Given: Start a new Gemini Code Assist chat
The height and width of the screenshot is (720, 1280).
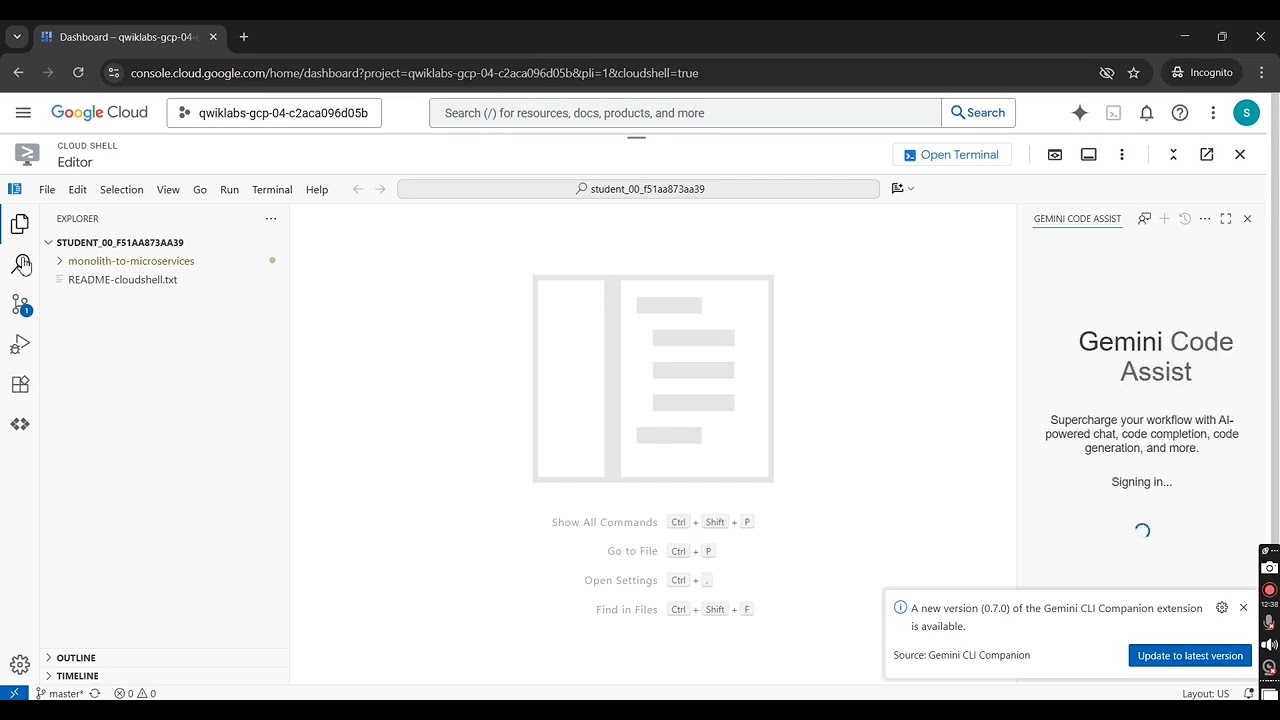Looking at the screenshot, I should [1164, 219].
